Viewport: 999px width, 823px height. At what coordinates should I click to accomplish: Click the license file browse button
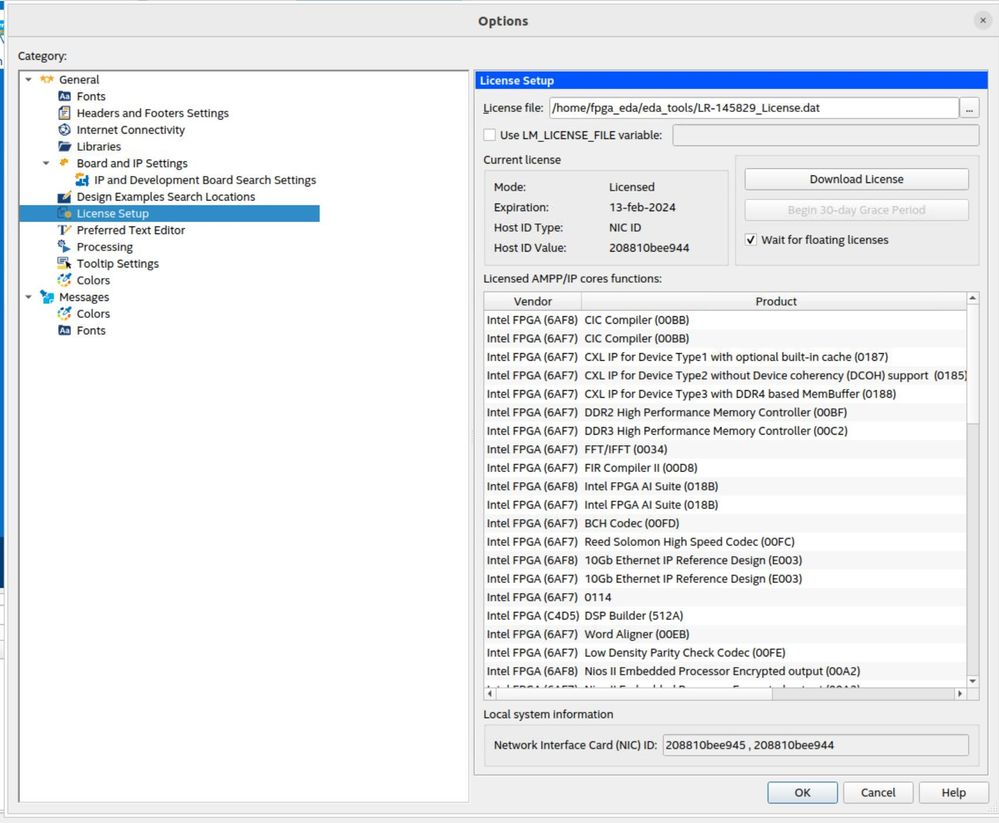pyautogui.click(x=969, y=108)
